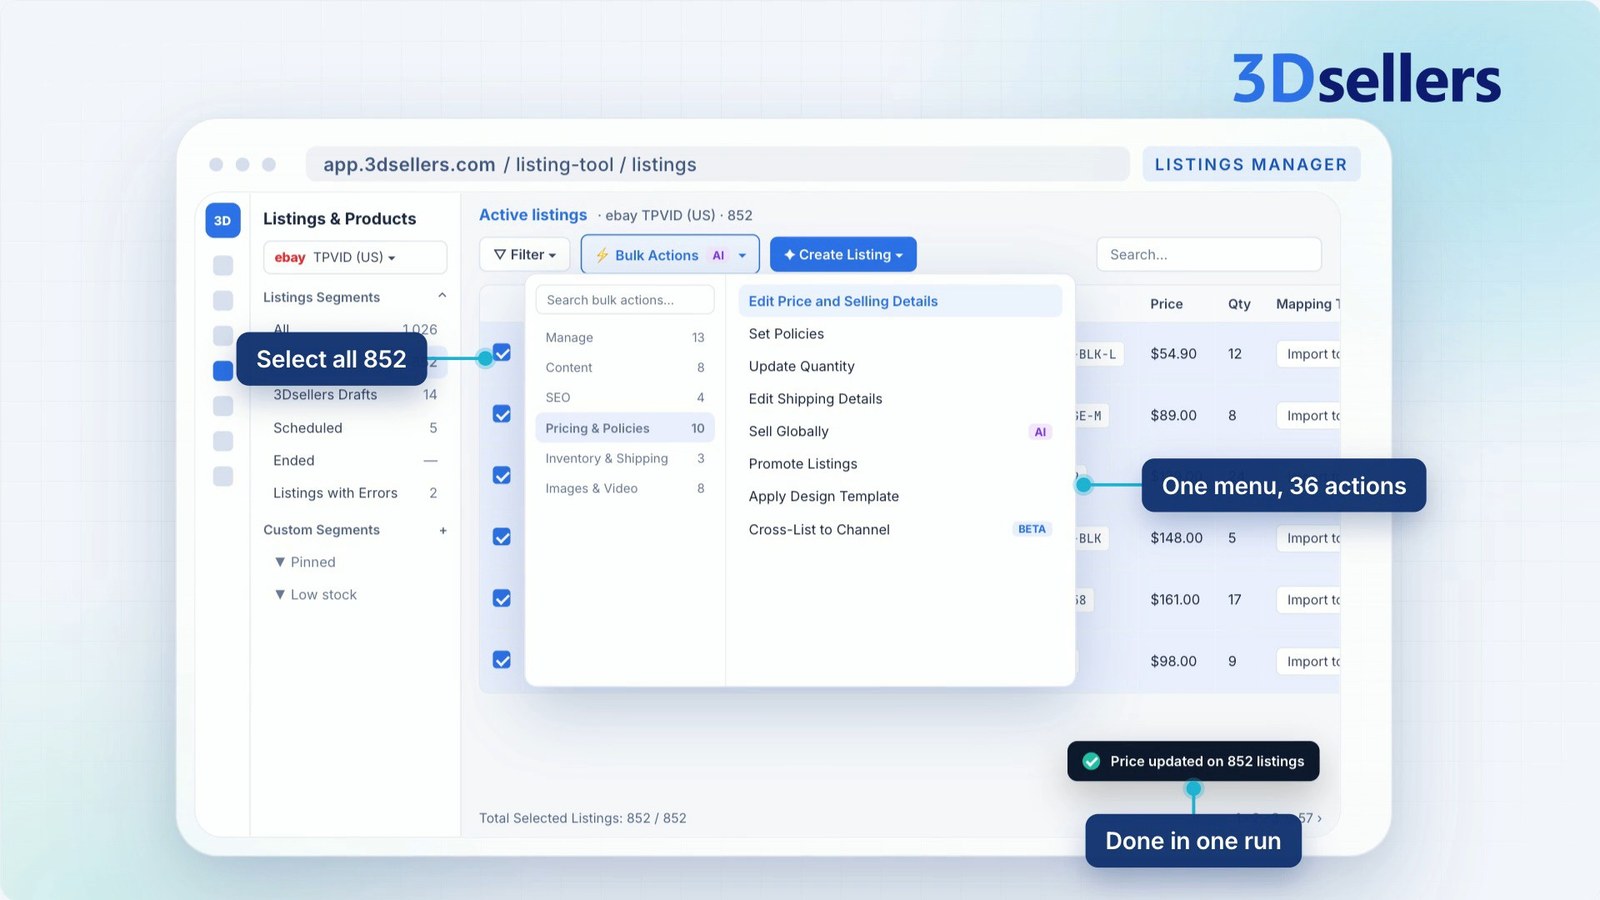The image size is (1600, 900).
Task: Choose the Promote Listings action
Action: click(x=900, y=464)
